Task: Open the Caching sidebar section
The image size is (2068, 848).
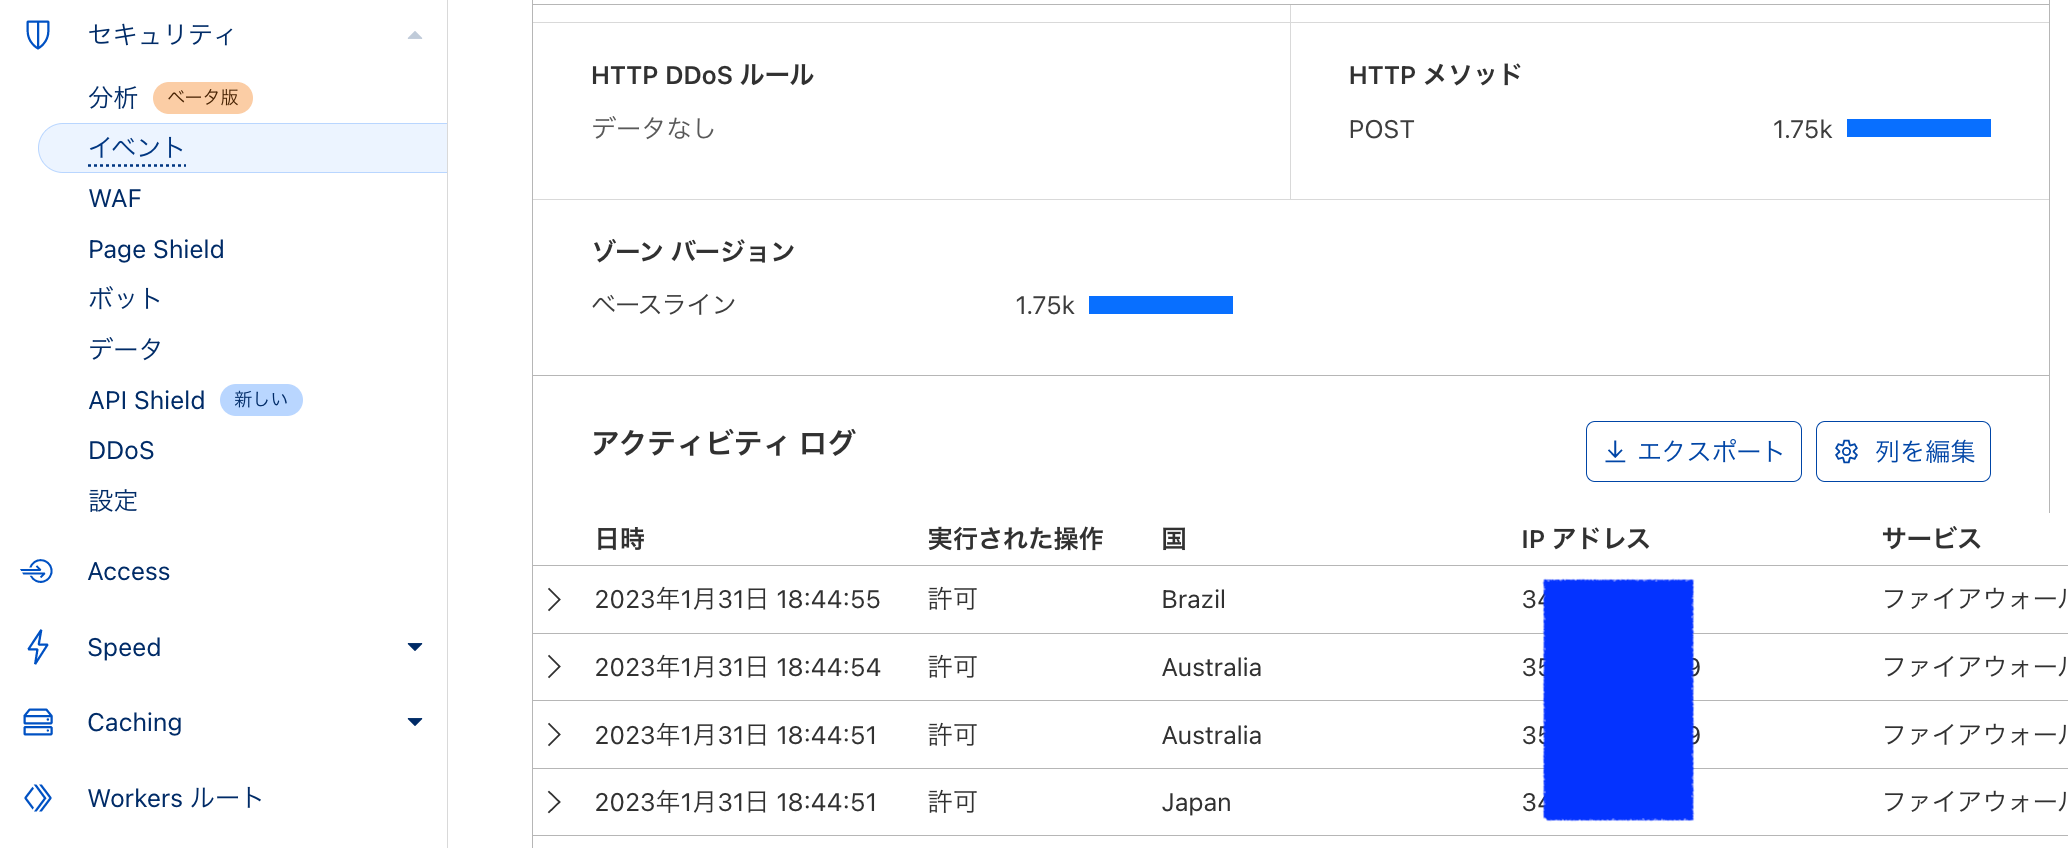Action: (x=135, y=722)
